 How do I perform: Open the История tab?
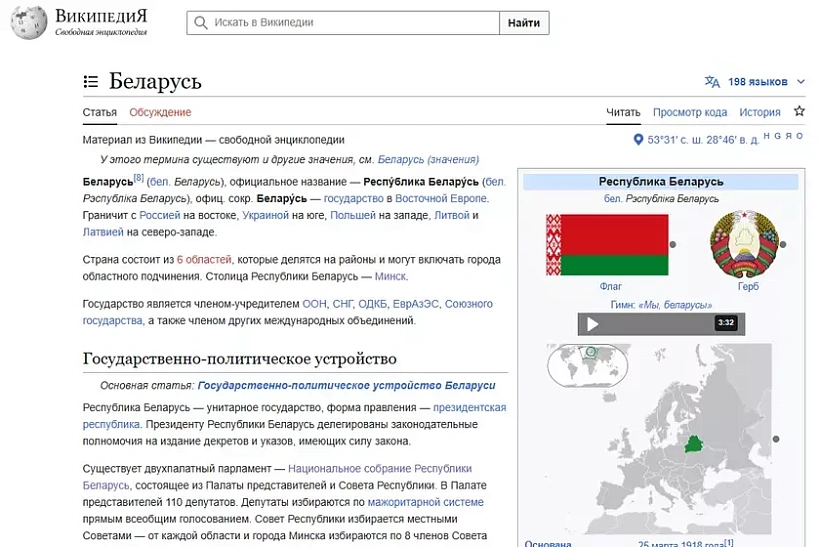[x=760, y=112]
